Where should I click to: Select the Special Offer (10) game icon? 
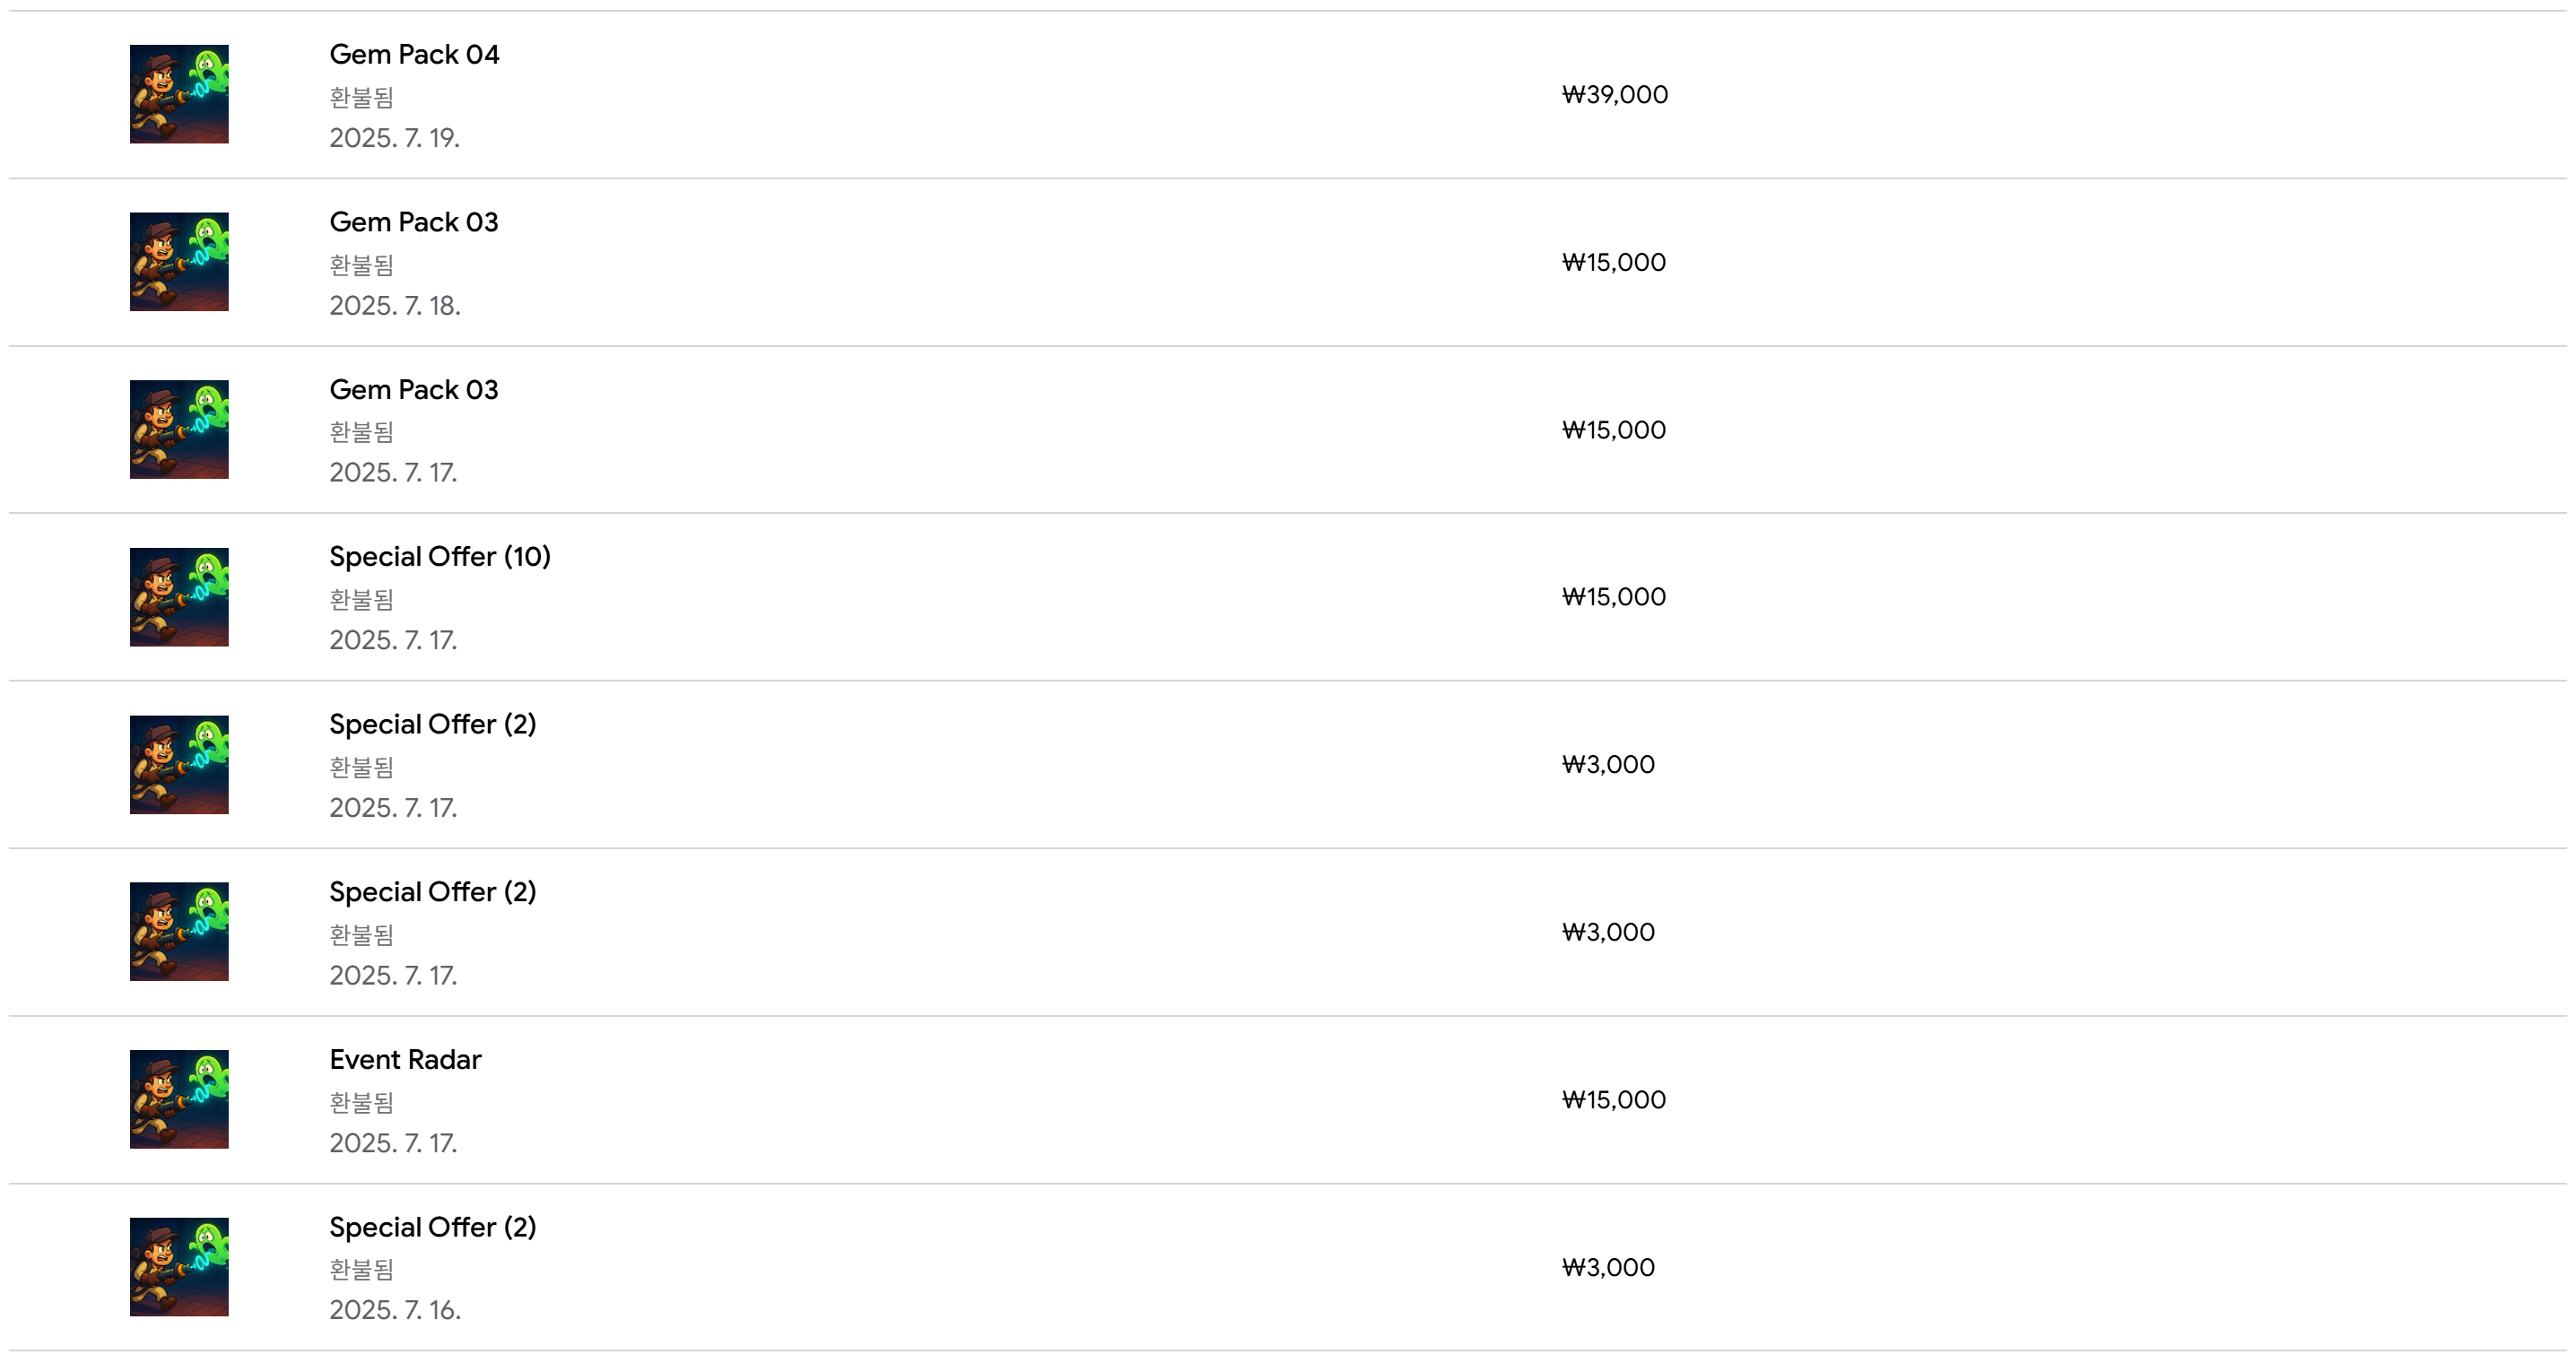179,597
